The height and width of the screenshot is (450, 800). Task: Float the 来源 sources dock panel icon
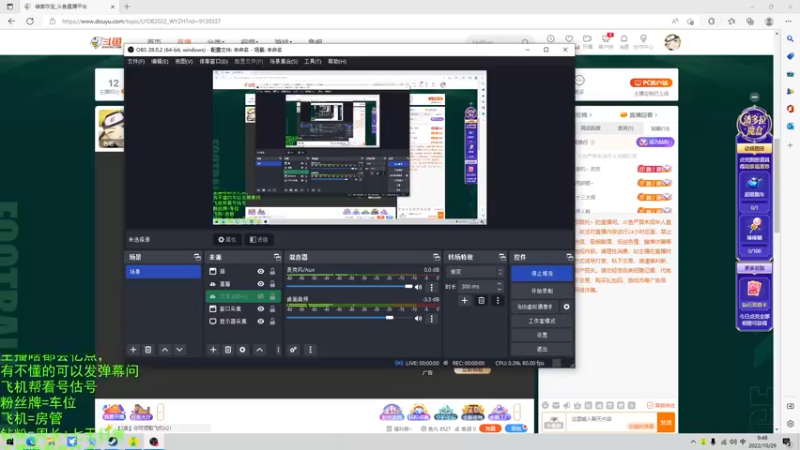[x=277, y=257]
